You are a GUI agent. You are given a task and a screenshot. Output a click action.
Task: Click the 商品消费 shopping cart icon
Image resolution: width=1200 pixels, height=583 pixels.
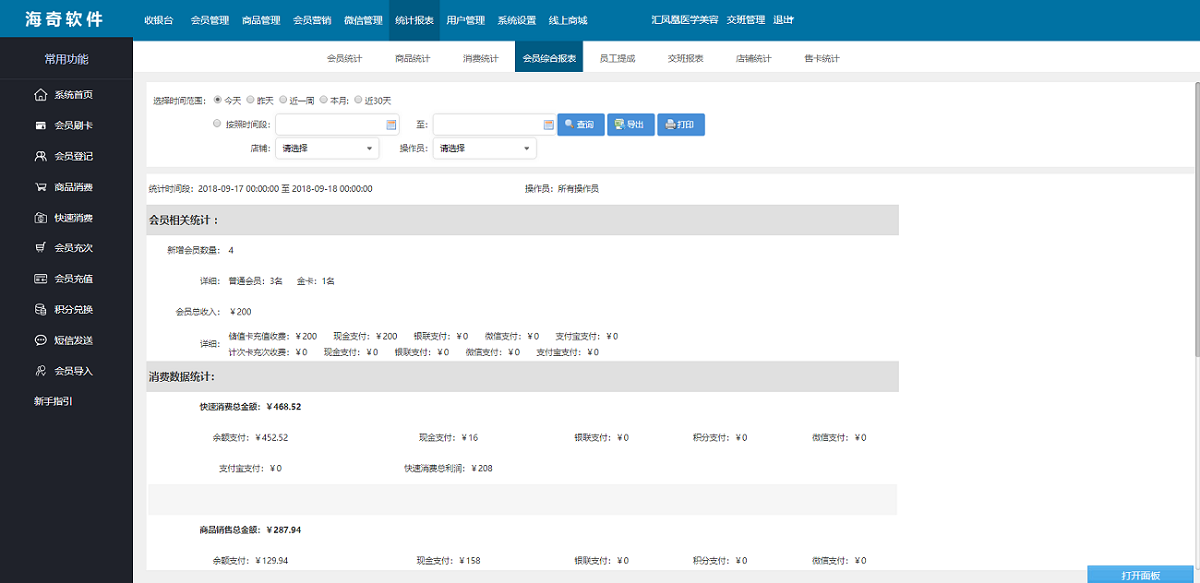pyautogui.click(x=40, y=187)
